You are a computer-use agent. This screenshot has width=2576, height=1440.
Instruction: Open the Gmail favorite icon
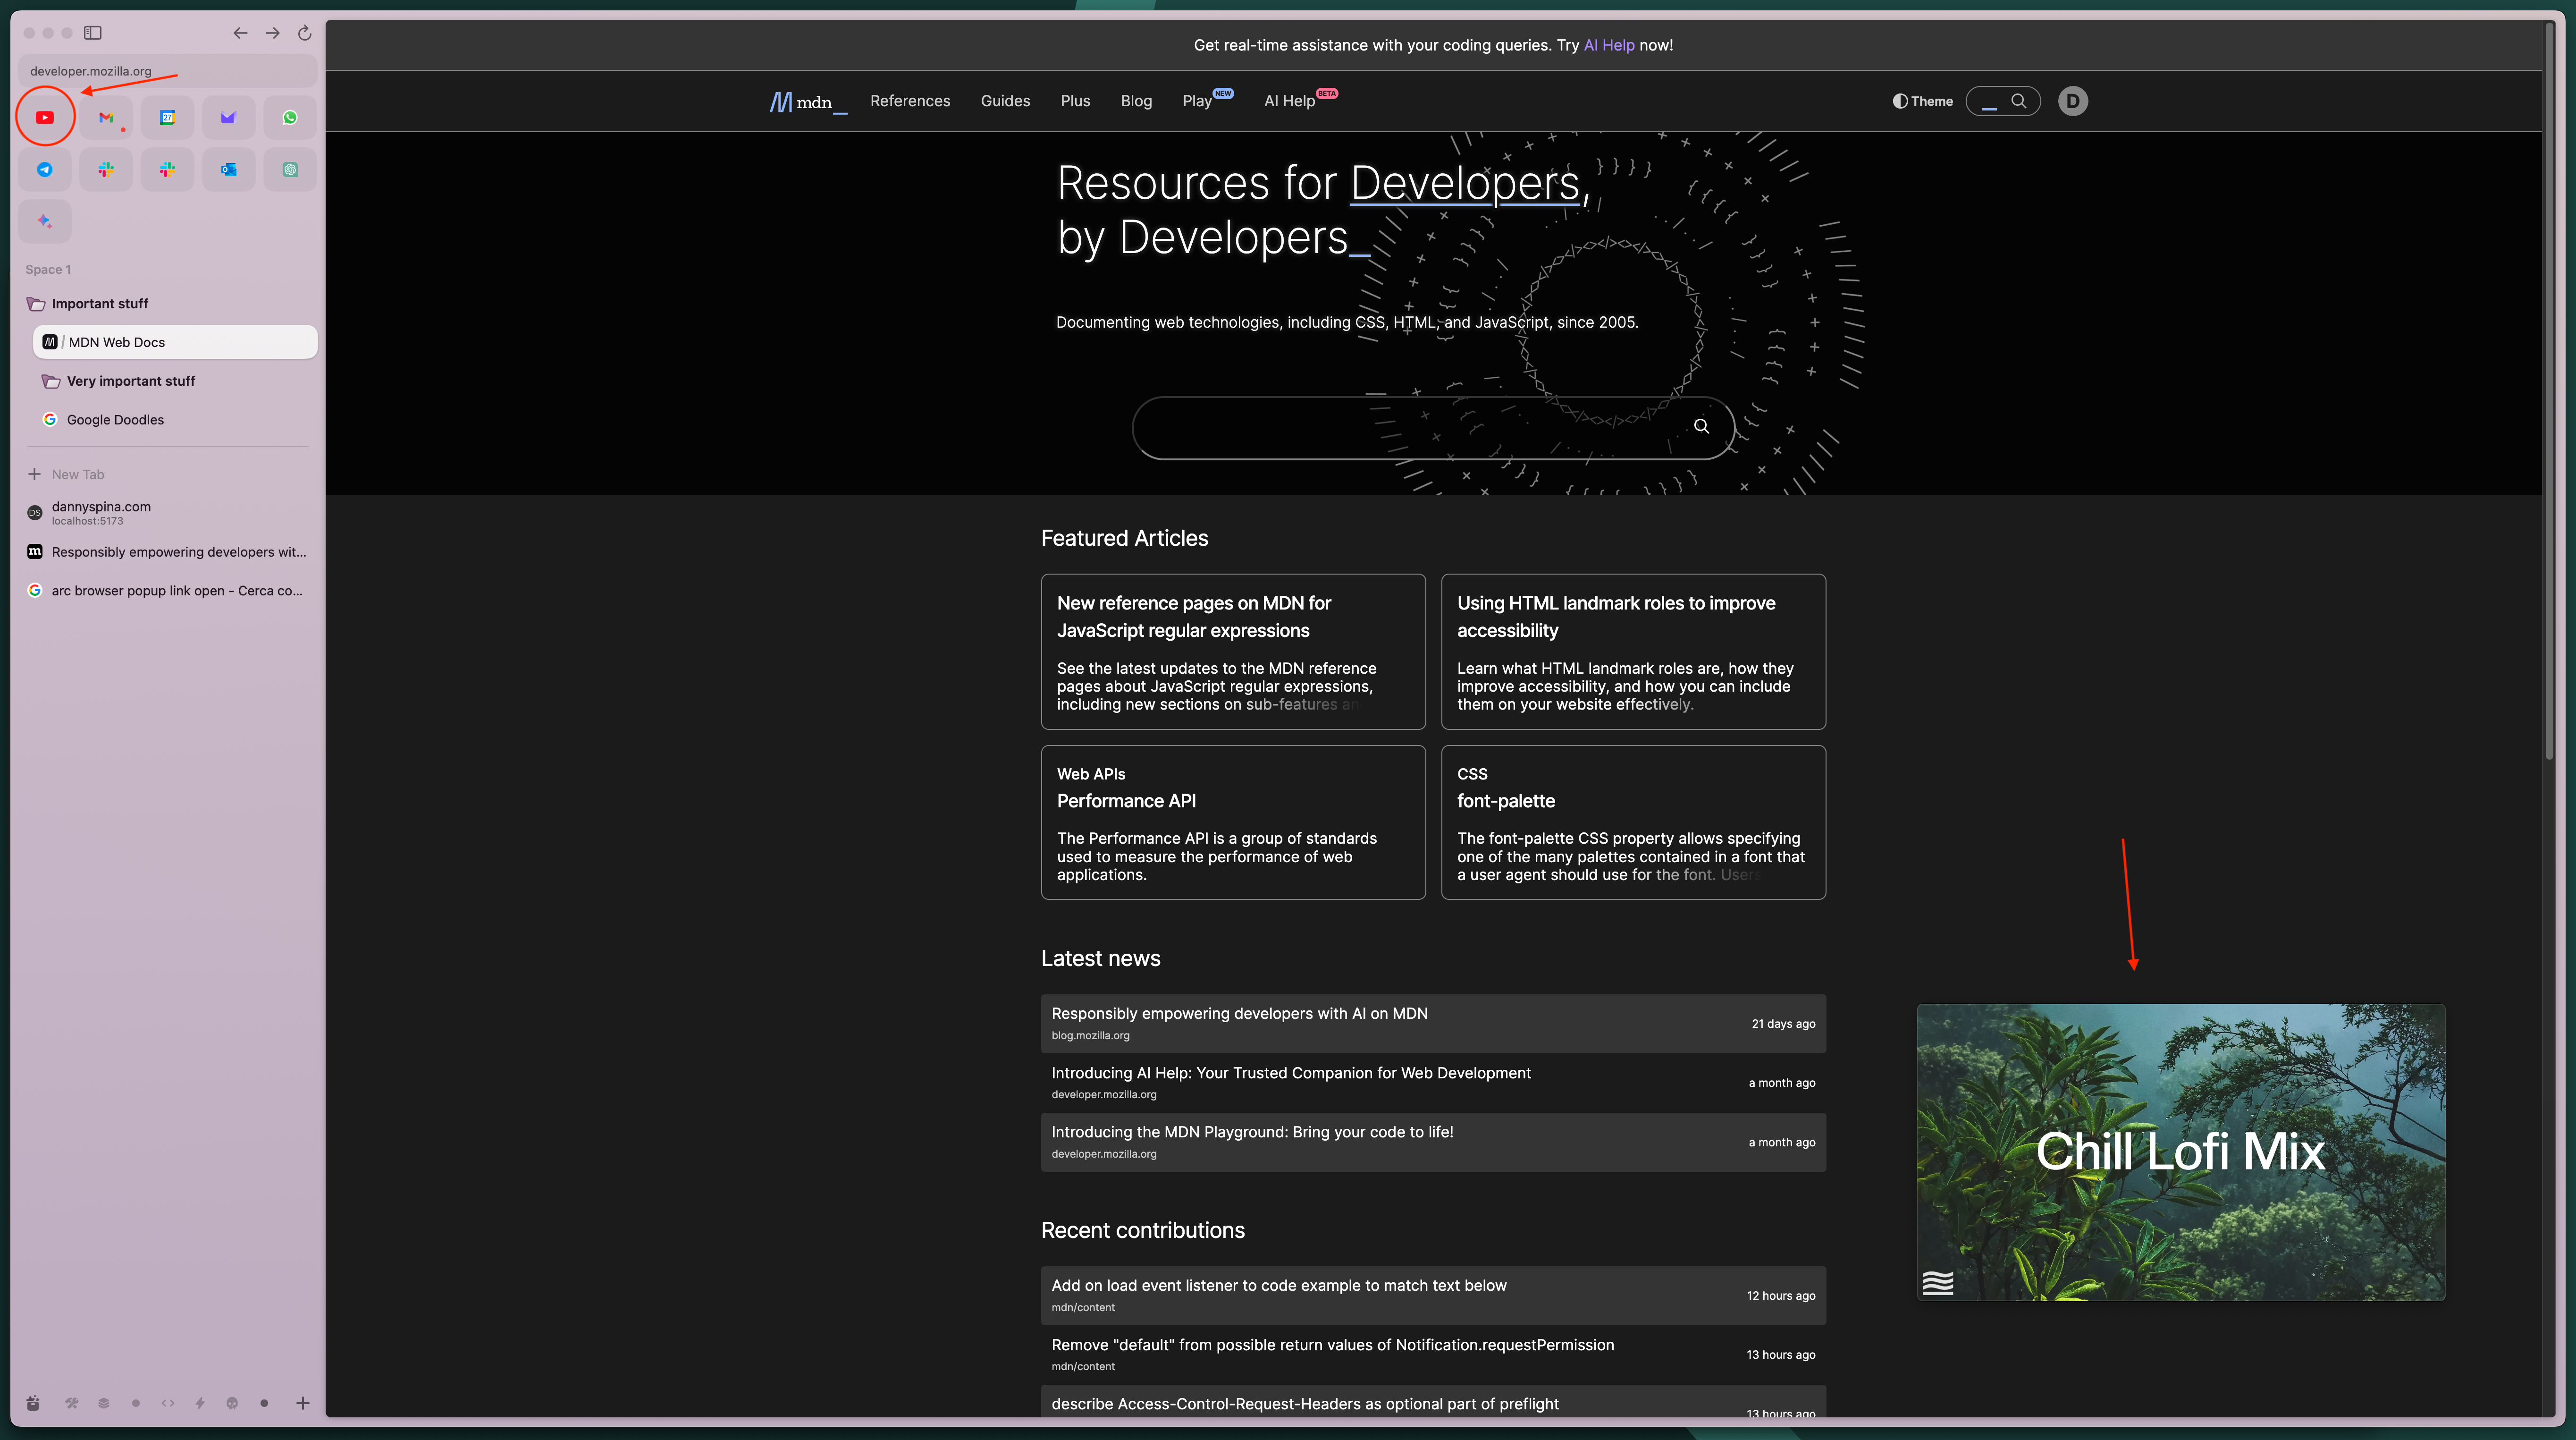[x=106, y=117]
